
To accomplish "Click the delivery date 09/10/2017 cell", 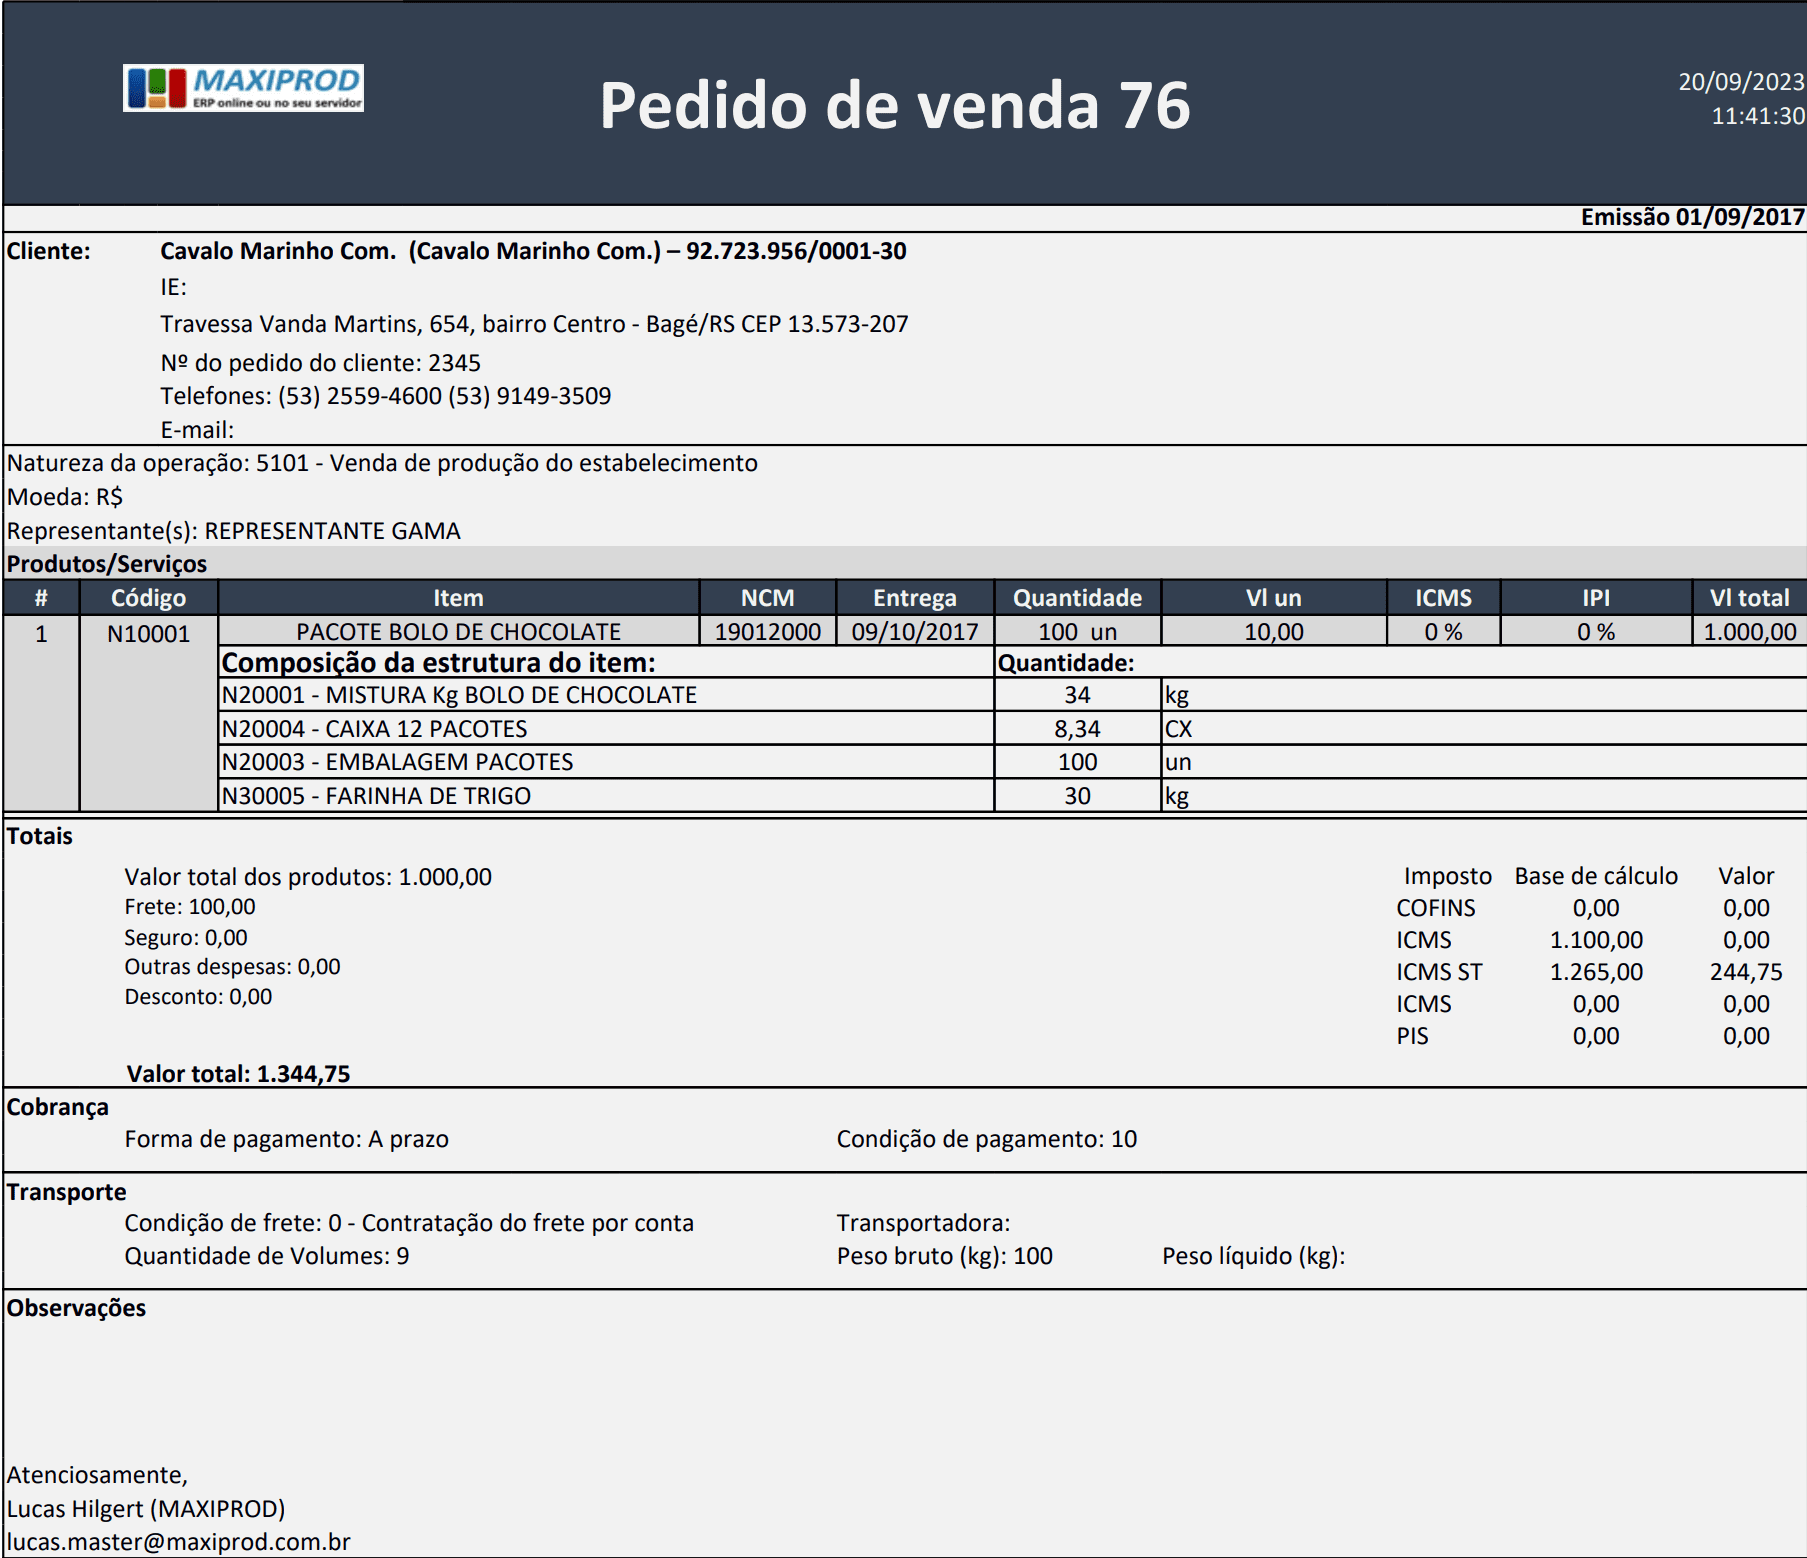I will 914,632.
